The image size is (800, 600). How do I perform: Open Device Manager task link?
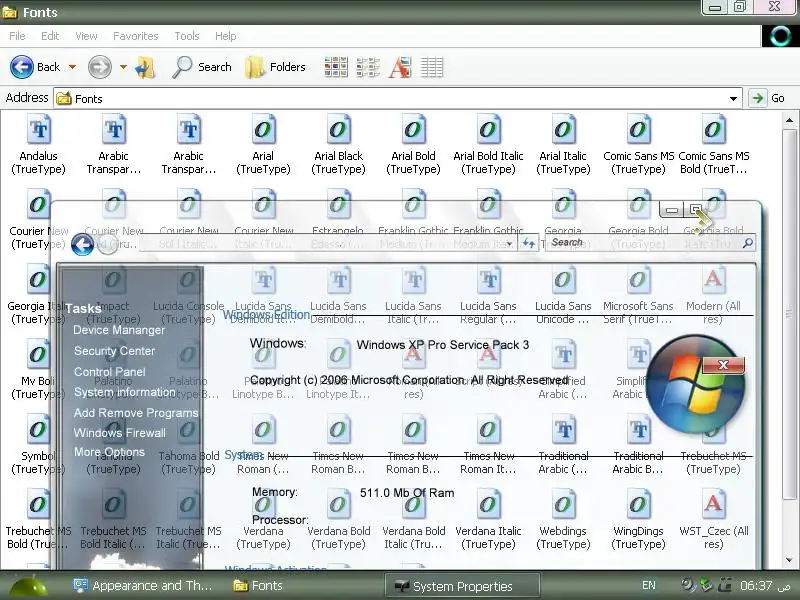(119, 330)
